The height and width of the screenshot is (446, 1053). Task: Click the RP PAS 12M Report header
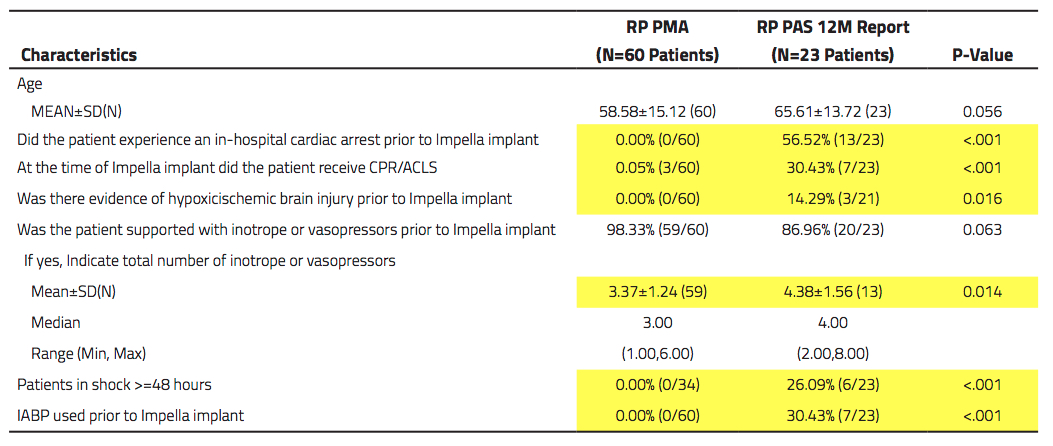tap(832, 41)
